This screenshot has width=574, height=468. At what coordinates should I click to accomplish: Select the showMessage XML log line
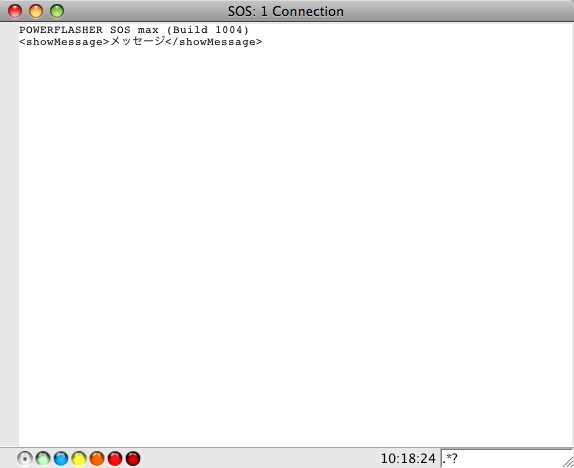(x=141, y=41)
